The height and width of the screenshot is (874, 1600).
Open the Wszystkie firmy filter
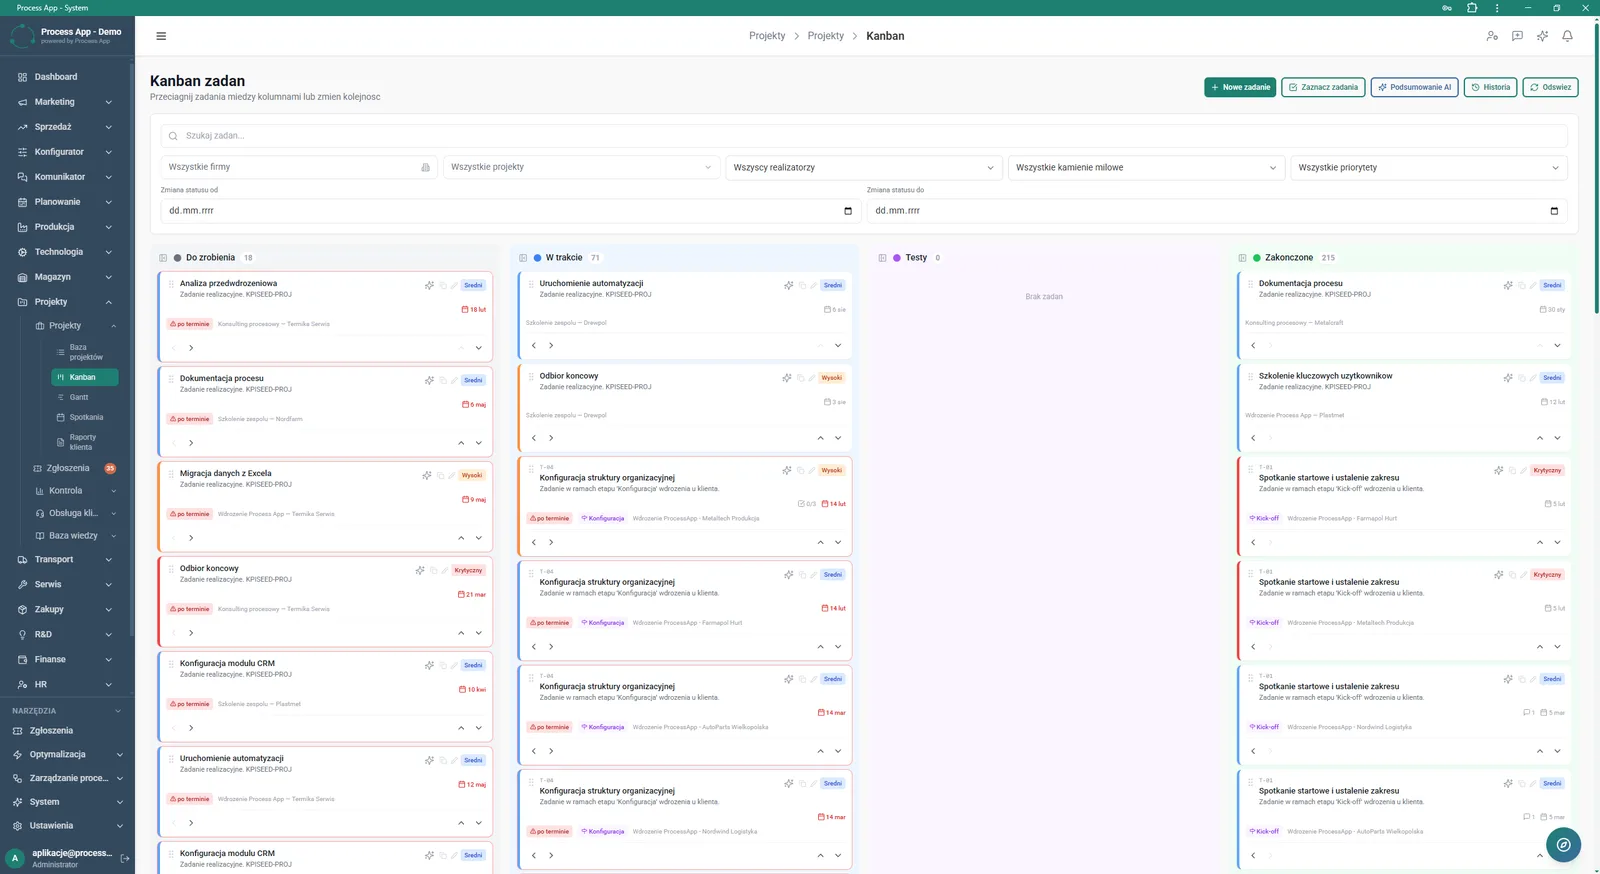pos(299,167)
